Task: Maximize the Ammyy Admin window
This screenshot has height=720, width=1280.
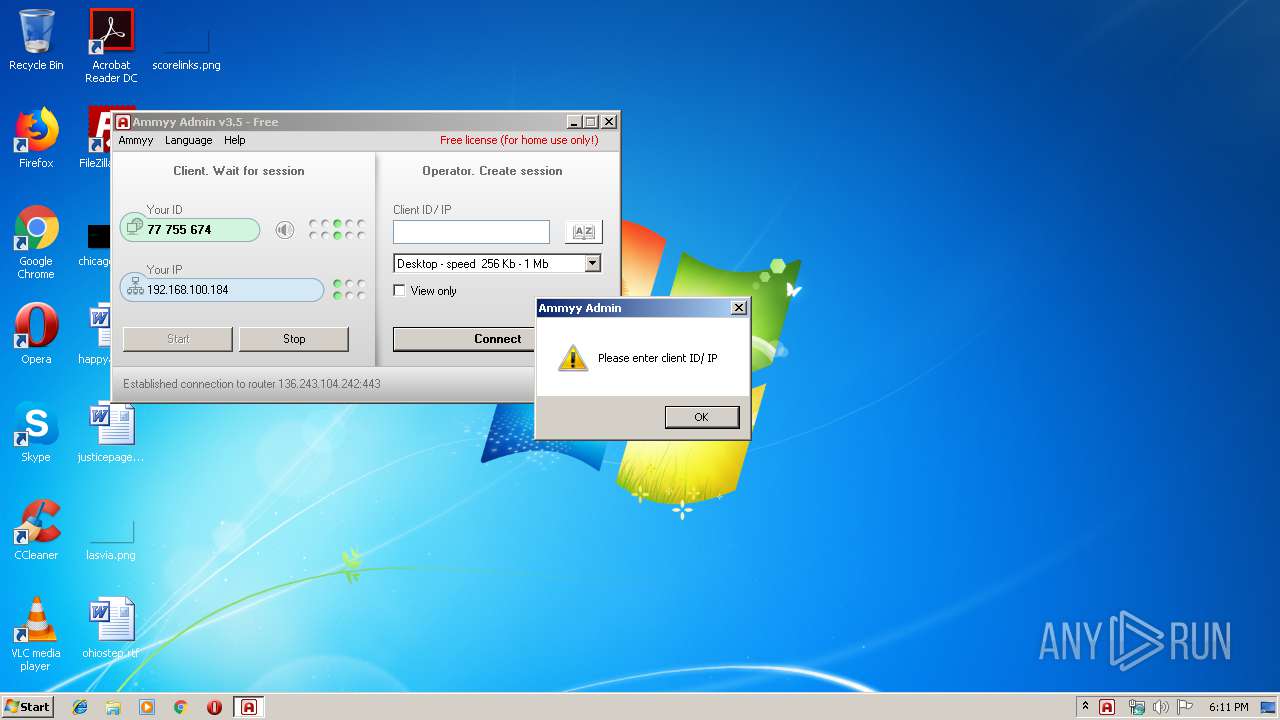Action: 591,122
